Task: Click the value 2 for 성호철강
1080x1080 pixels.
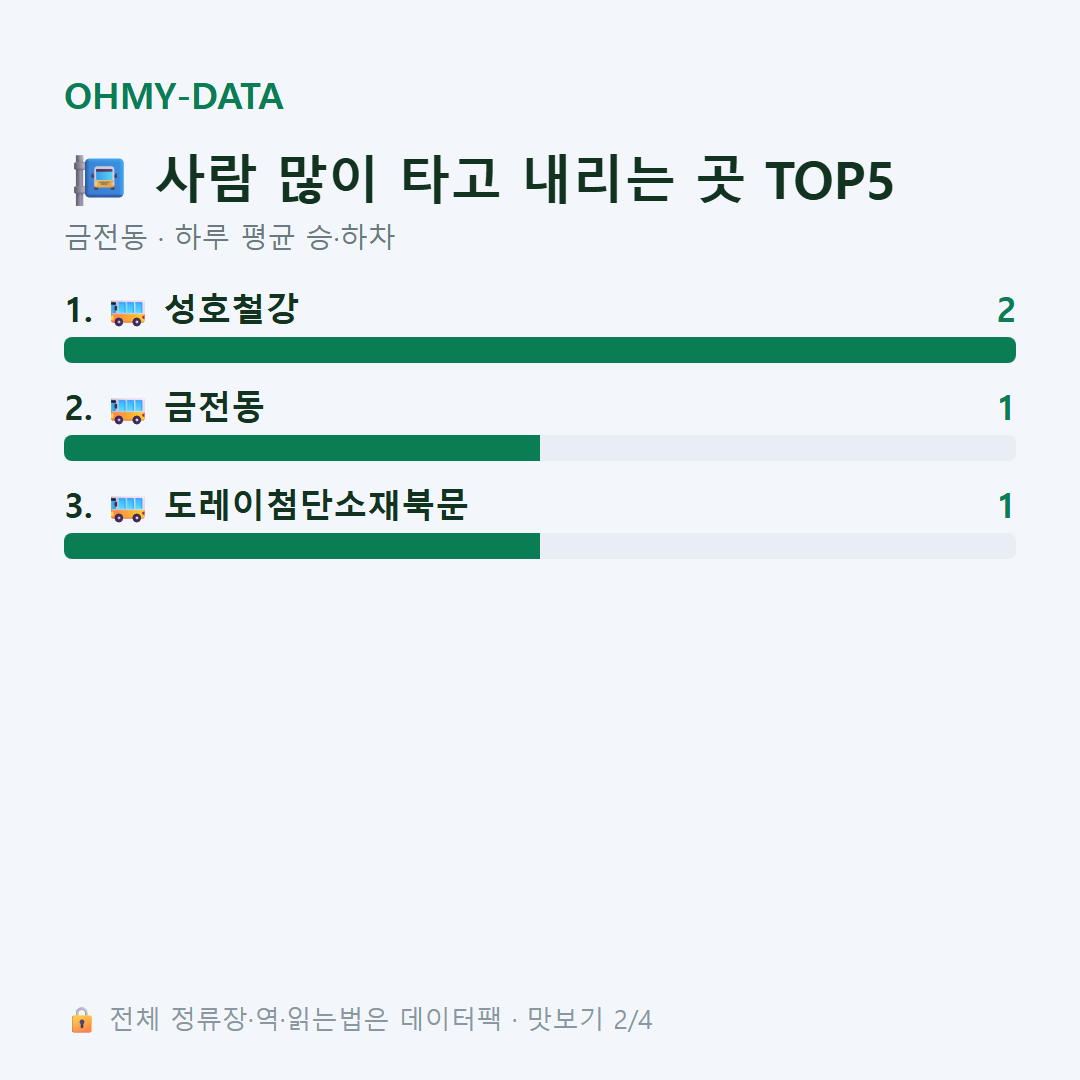Action: [1006, 311]
